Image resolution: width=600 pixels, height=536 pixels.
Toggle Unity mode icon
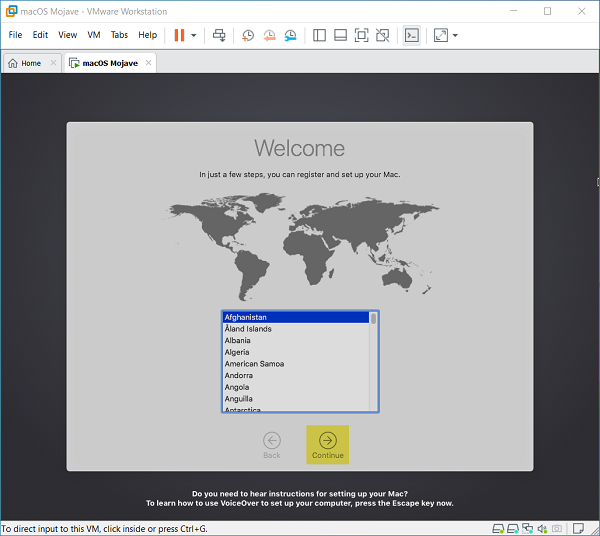pyautogui.click(x=382, y=35)
